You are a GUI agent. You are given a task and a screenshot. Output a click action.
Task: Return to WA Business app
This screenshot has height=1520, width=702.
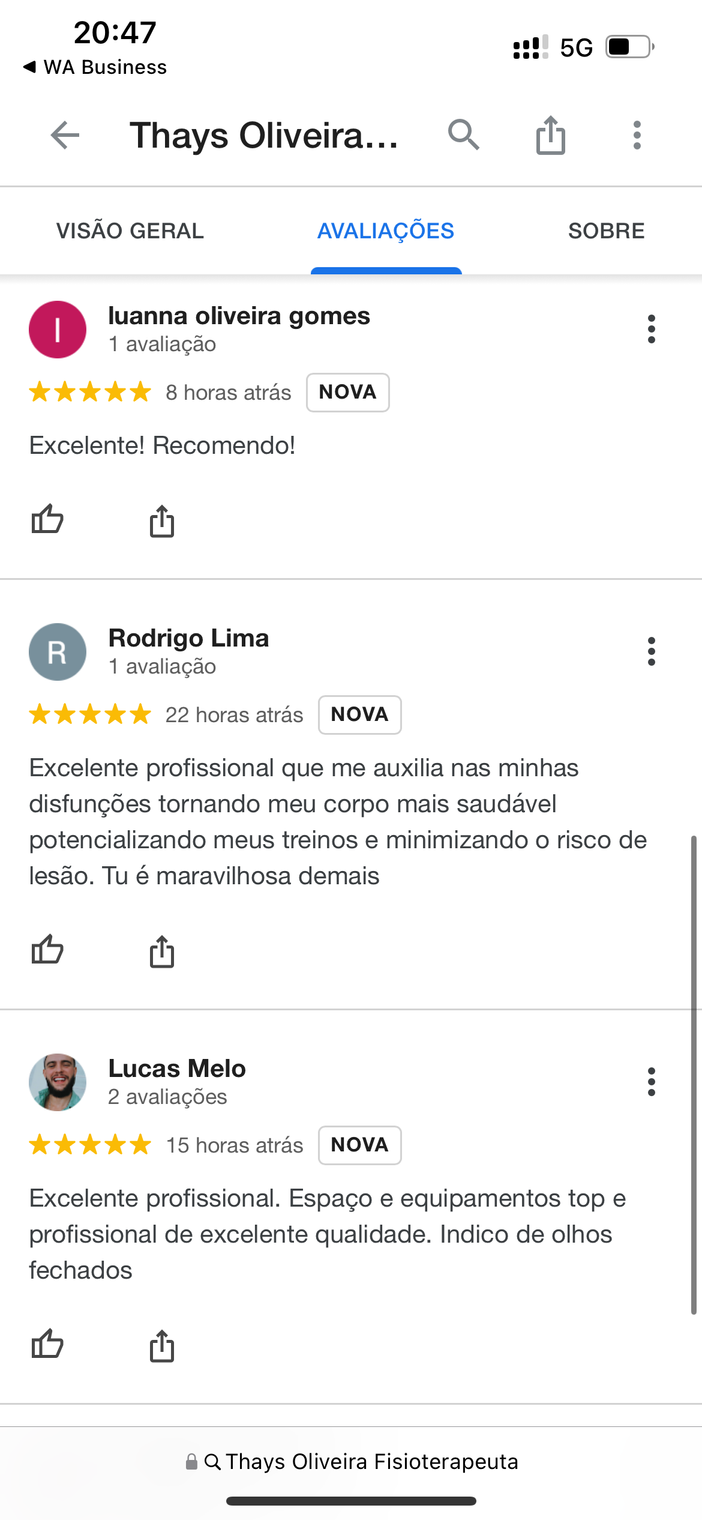point(95,67)
